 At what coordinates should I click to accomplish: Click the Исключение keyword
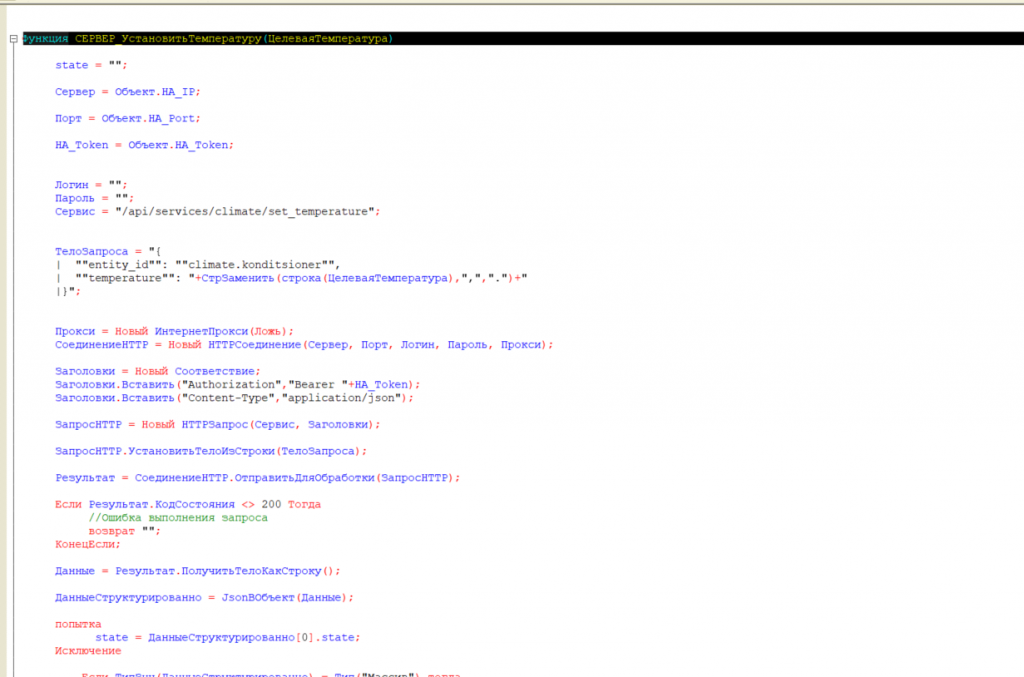tap(88, 651)
